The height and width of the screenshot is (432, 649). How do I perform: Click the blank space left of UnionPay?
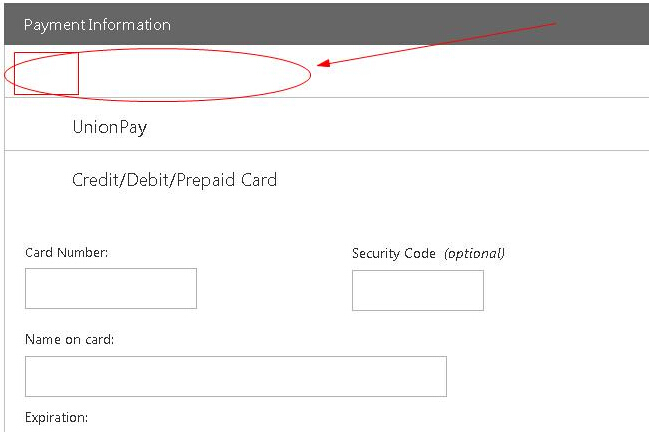coord(38,128)
